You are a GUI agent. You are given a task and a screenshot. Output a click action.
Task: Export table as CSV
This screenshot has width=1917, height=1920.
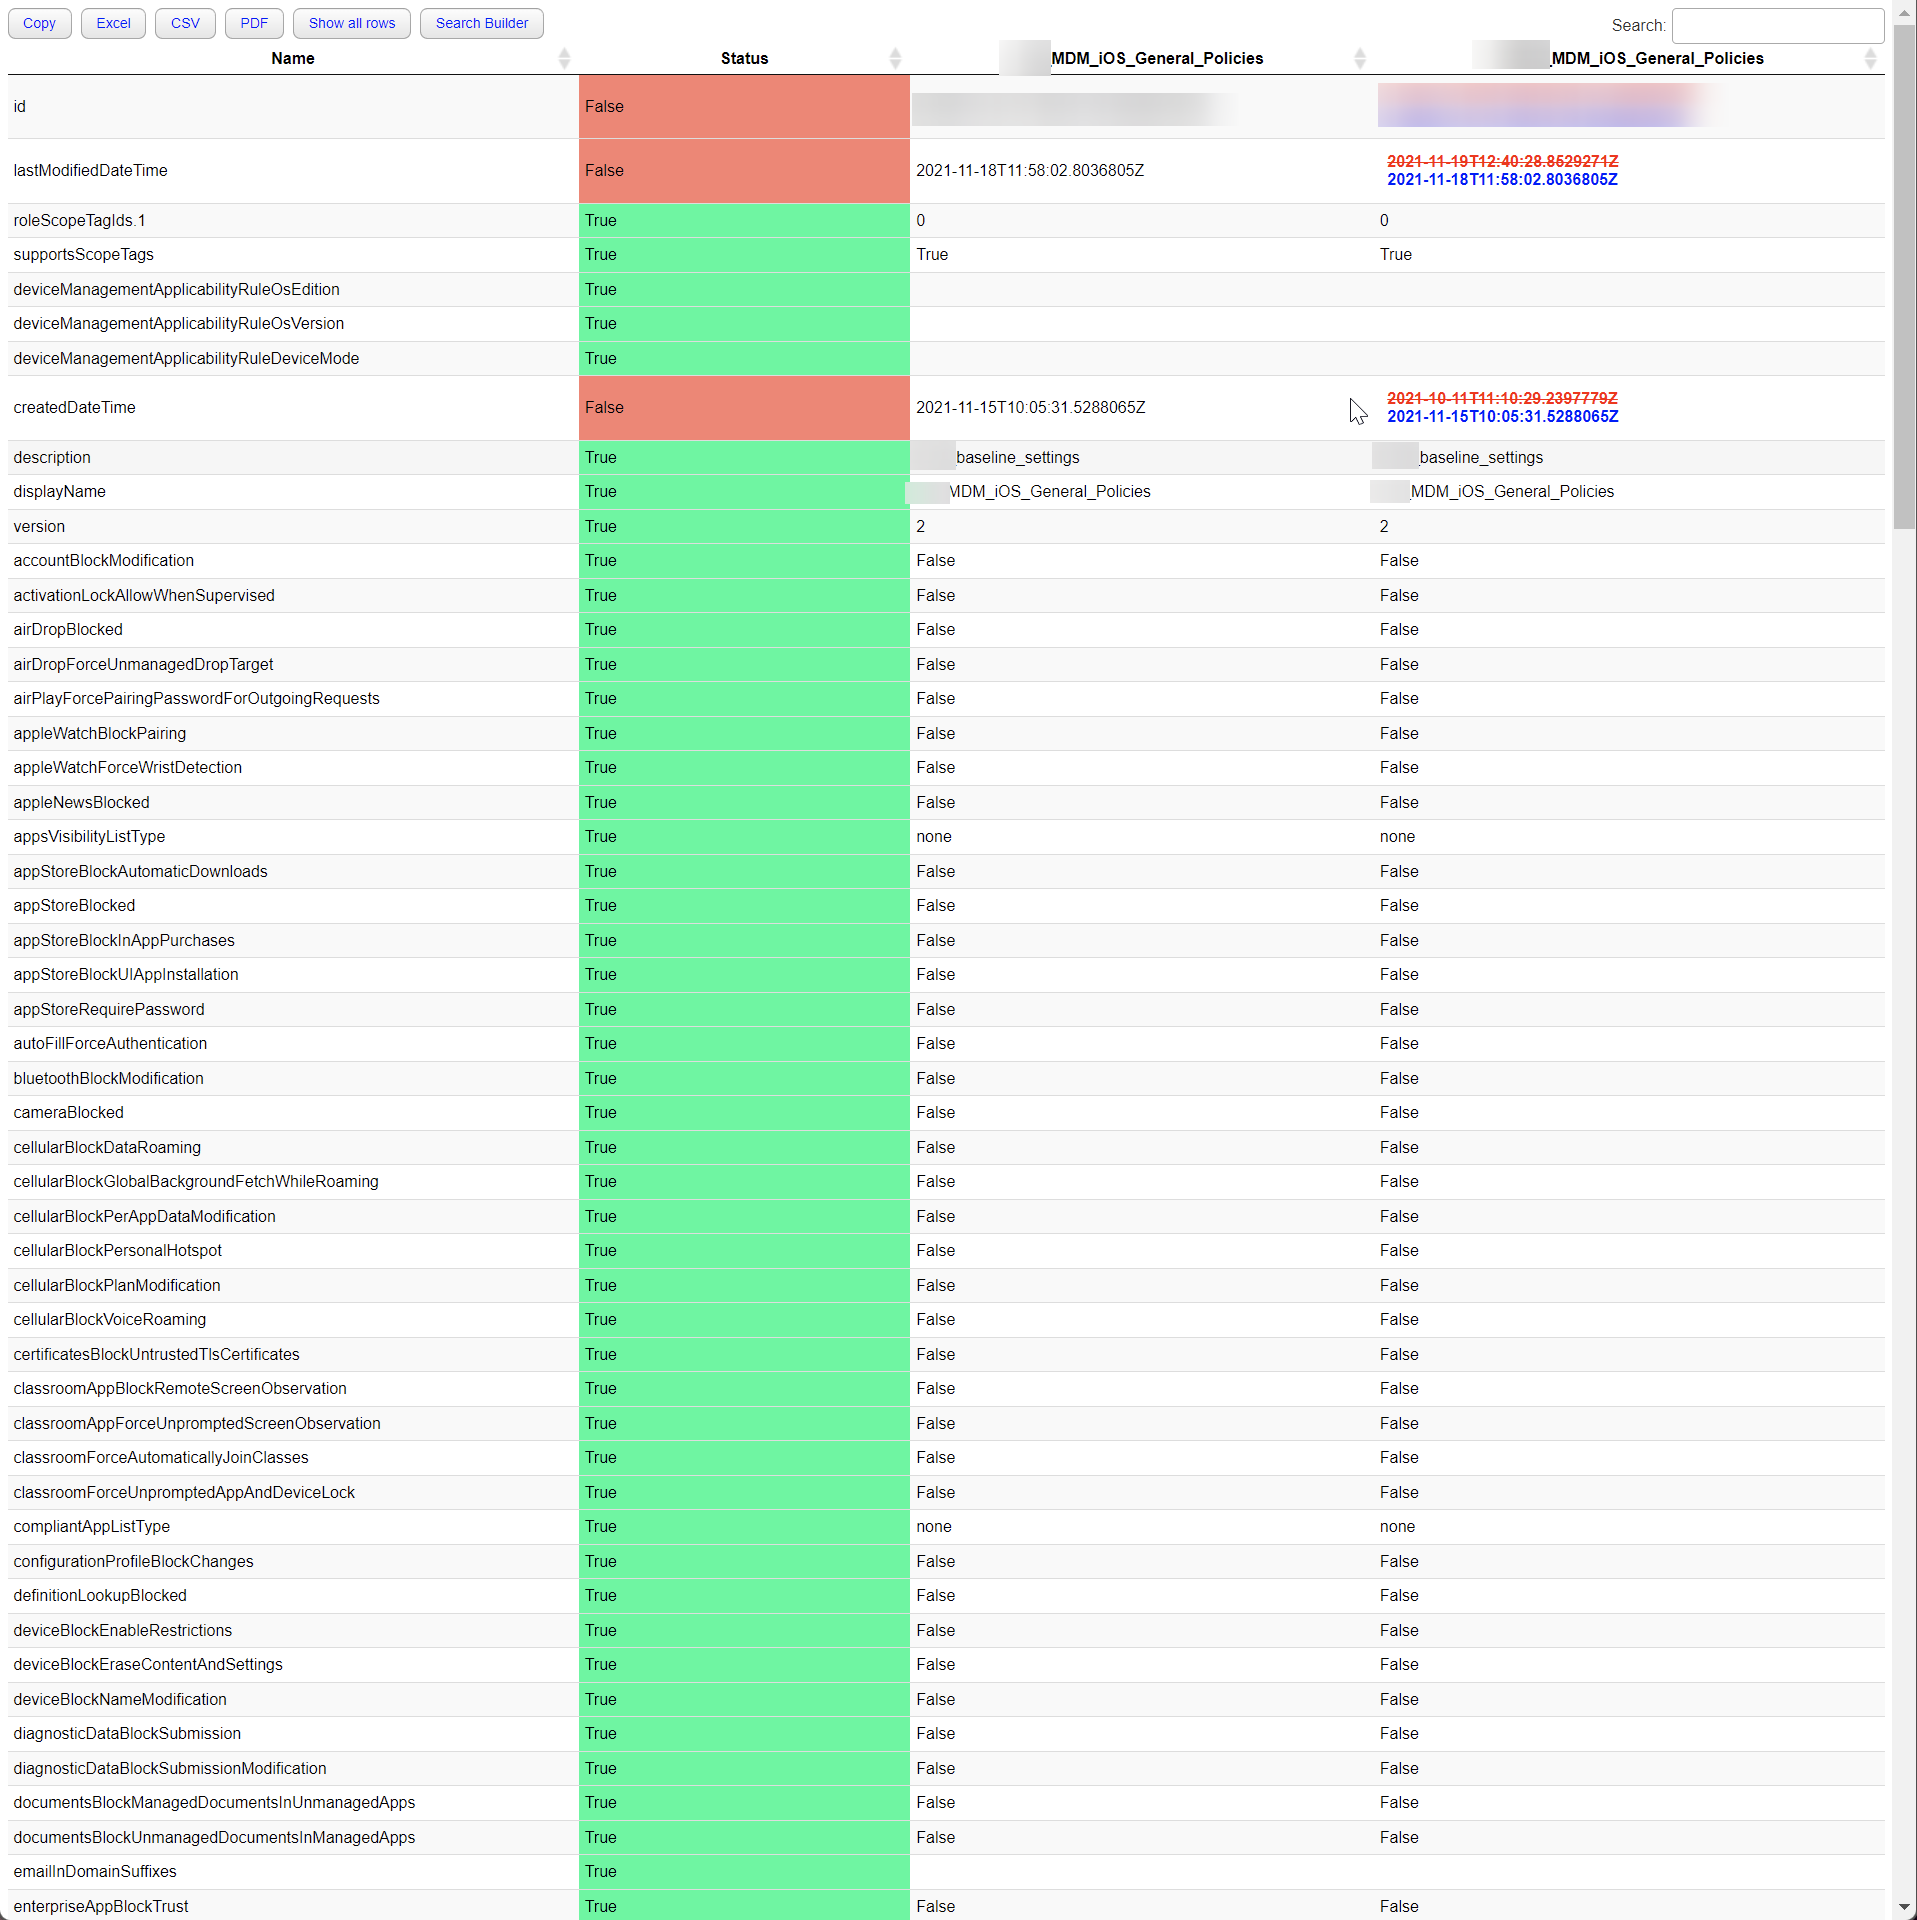coord(185,23)
